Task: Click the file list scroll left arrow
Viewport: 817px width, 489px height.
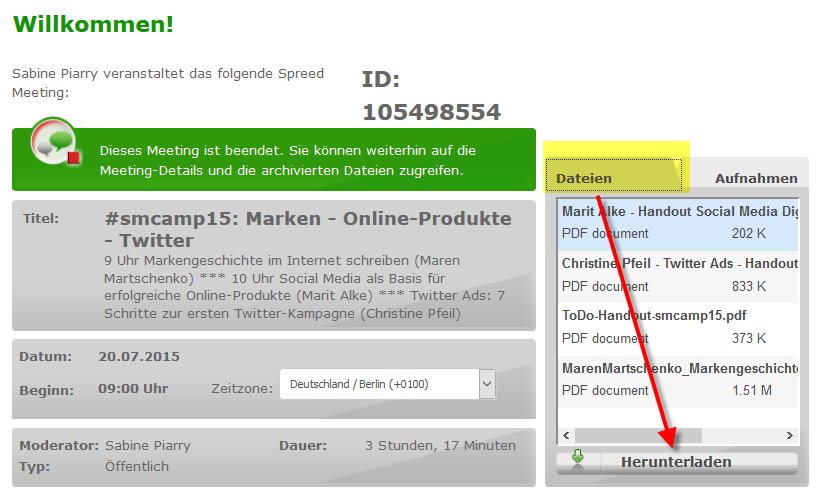Action: pos(566,435)
